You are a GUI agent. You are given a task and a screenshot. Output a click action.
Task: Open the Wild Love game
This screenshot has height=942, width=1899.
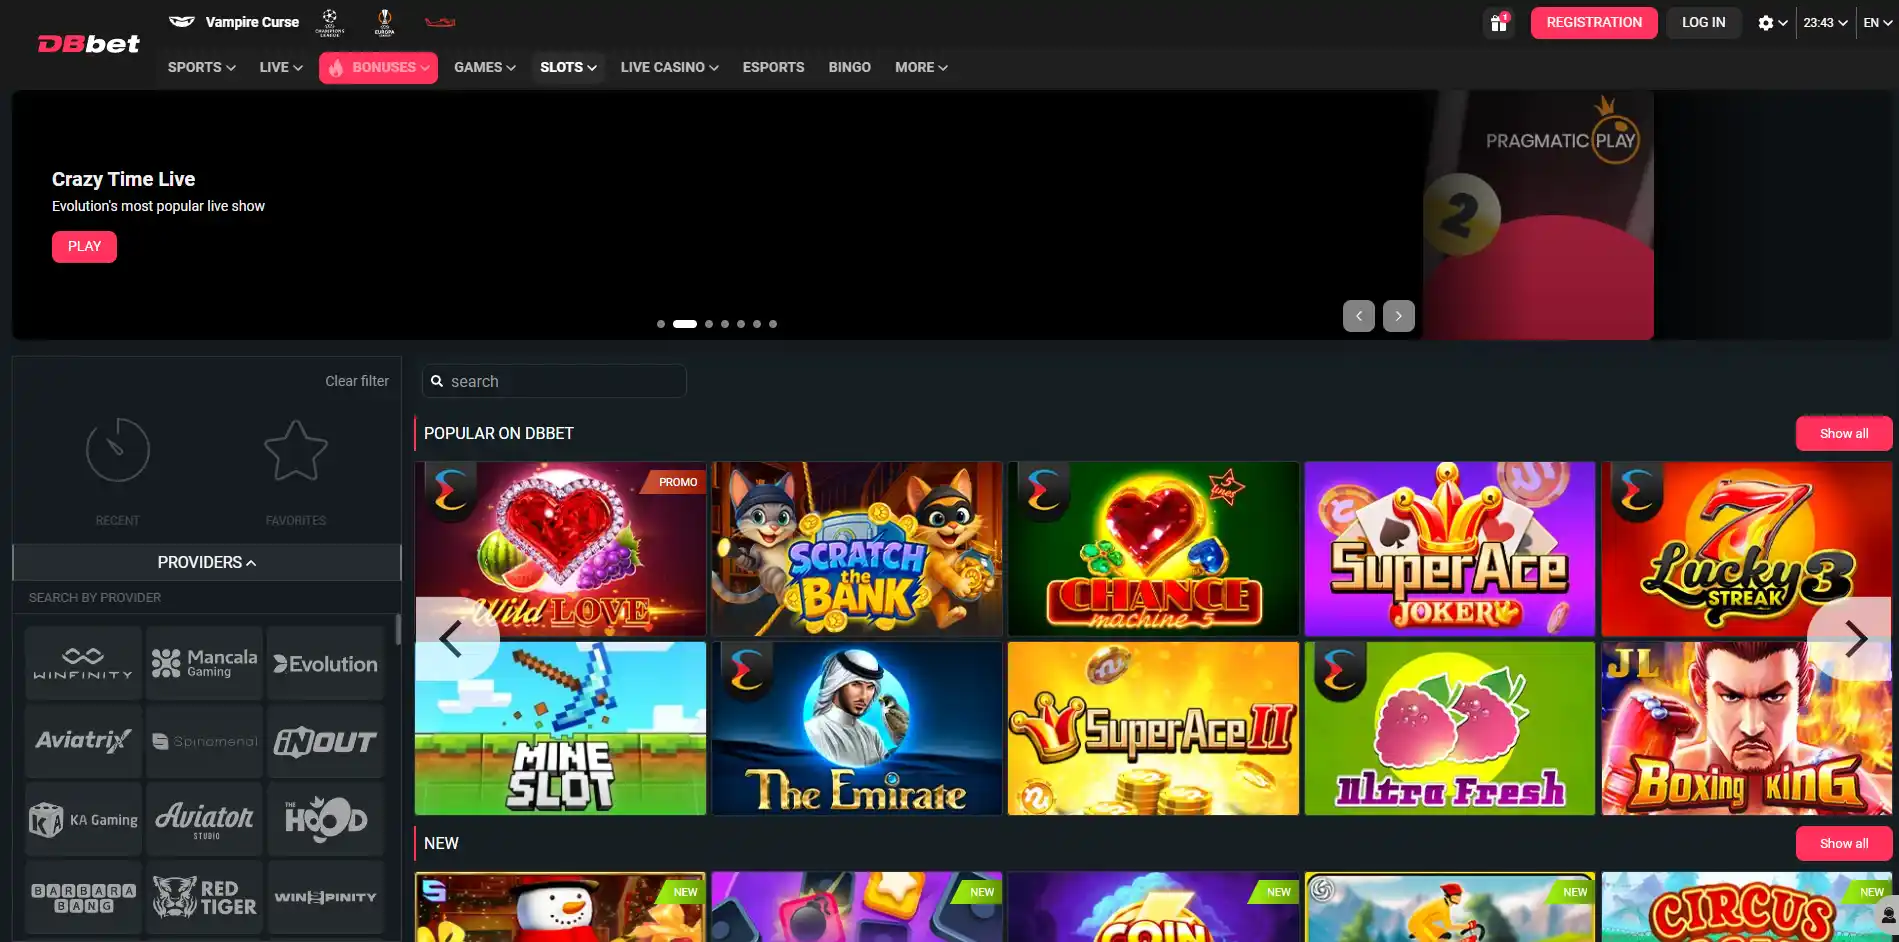pyautogui.click(x=560, y=548)
